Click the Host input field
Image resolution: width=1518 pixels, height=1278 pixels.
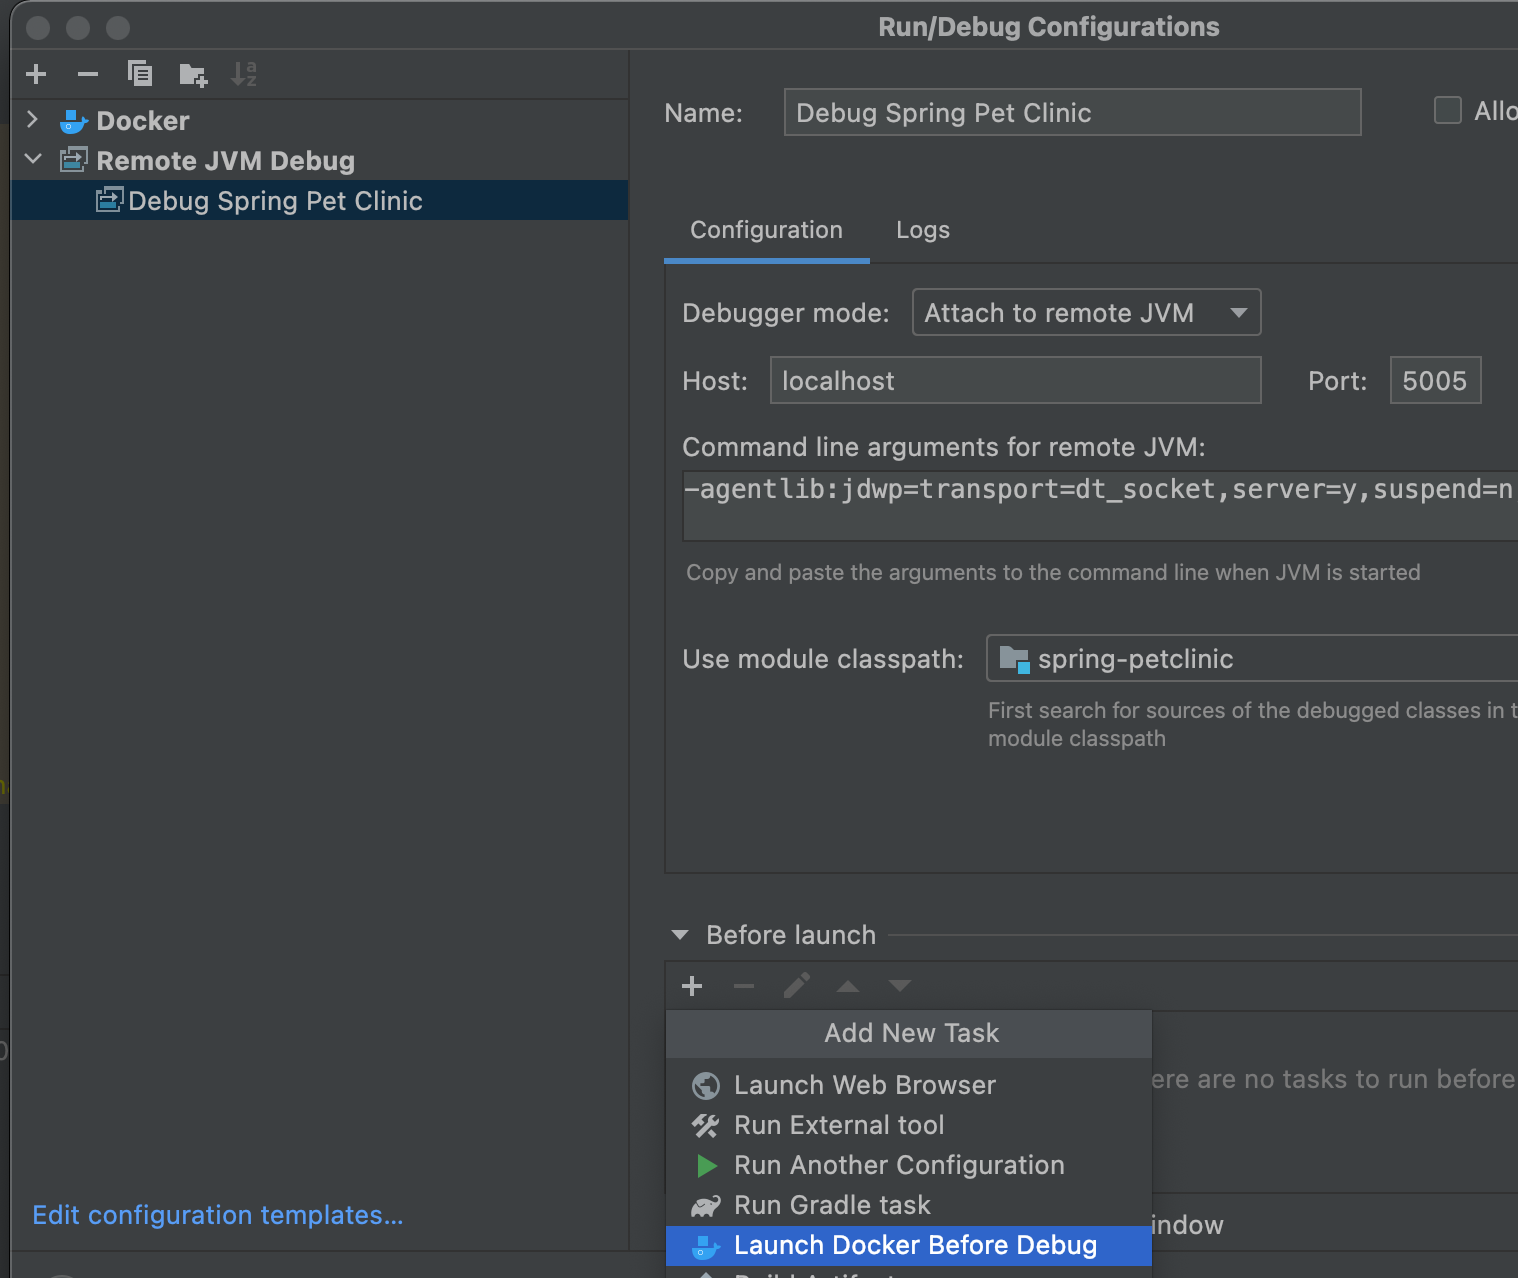coord(1014,381)
